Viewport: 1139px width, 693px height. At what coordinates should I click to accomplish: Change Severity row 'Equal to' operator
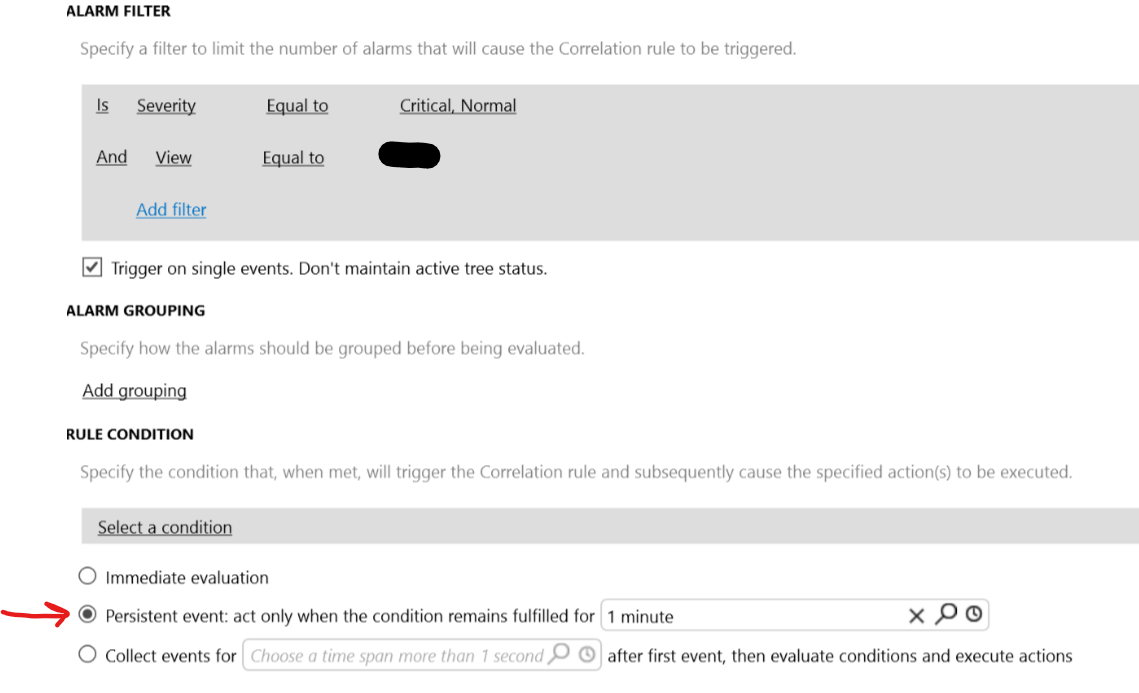tap(297, 106)
